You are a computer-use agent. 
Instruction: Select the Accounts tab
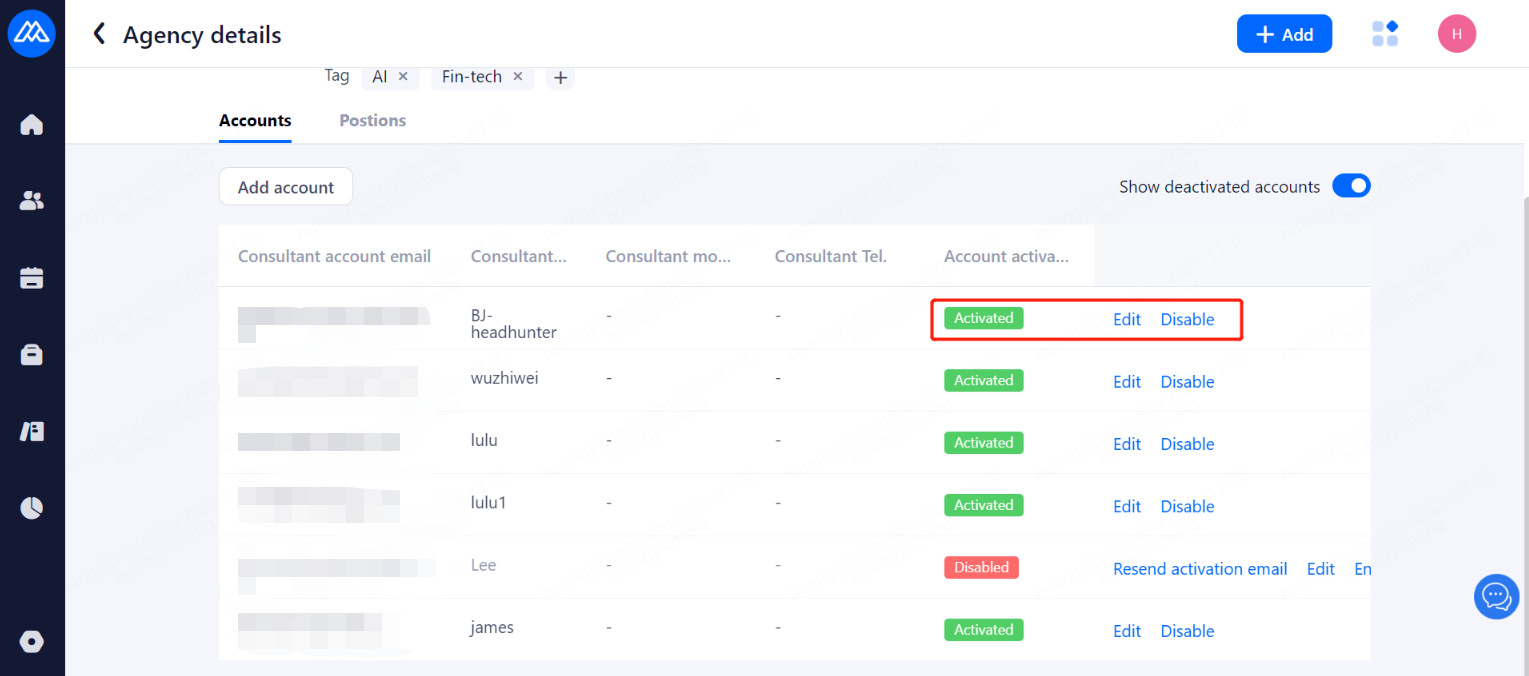pos(255,120)
